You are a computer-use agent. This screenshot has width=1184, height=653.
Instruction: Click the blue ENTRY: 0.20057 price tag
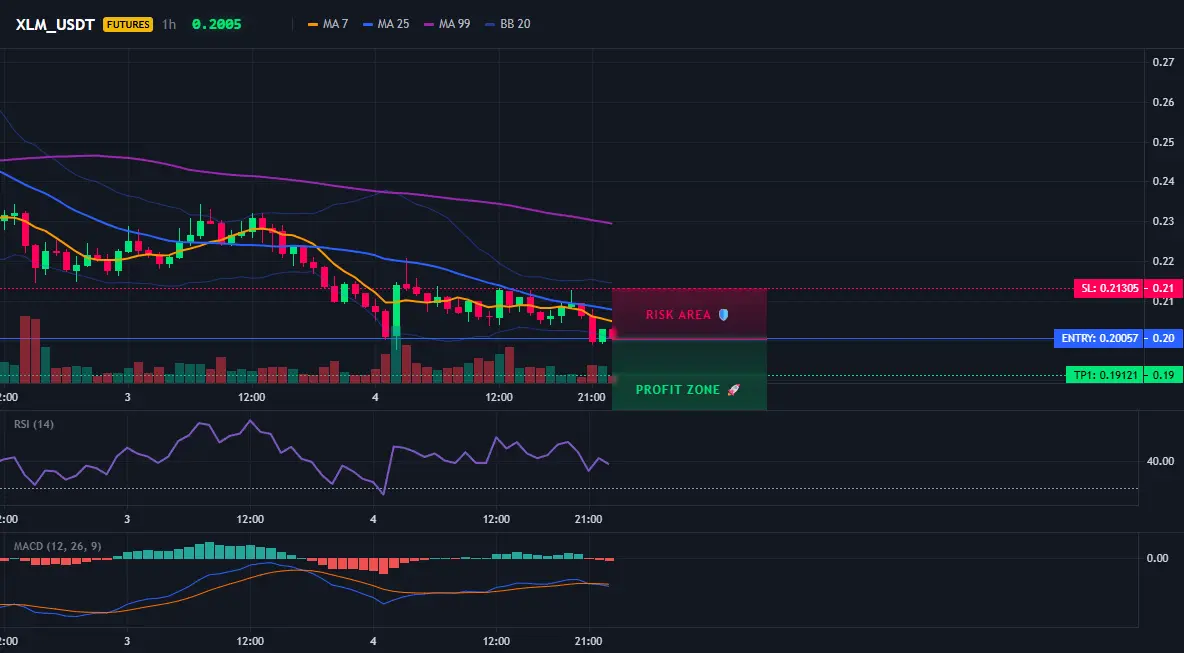point(1099,339)
